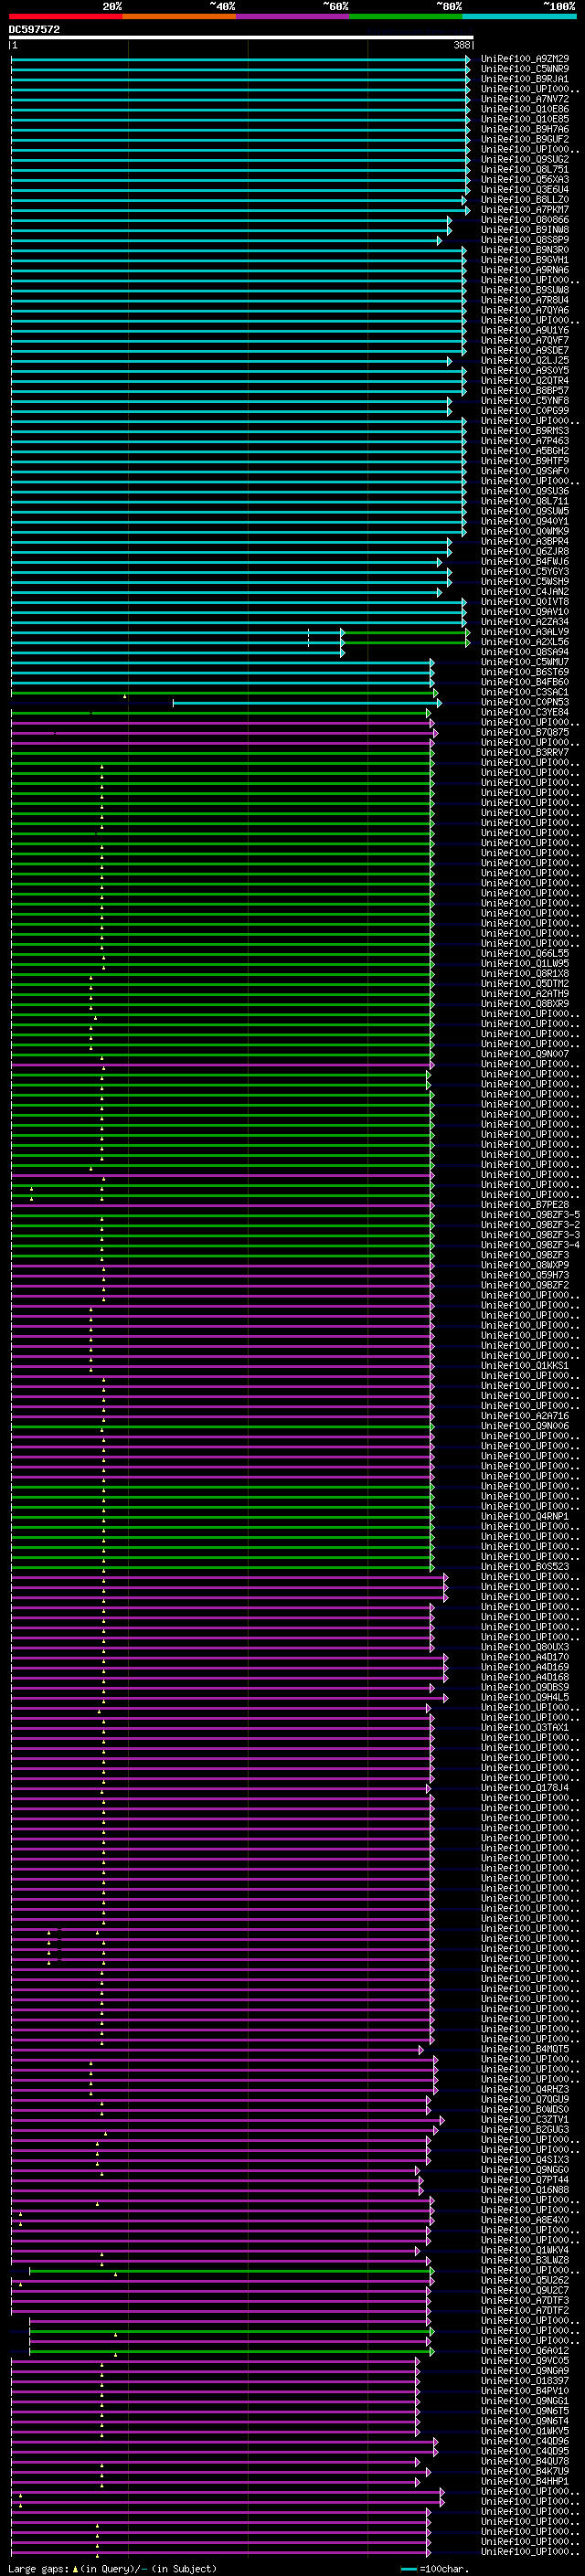The width and height of the screenshot is (585, 2576).
Task: Select hit label UniRef100_Q2LJ25
Action: [x=525, y=360]
